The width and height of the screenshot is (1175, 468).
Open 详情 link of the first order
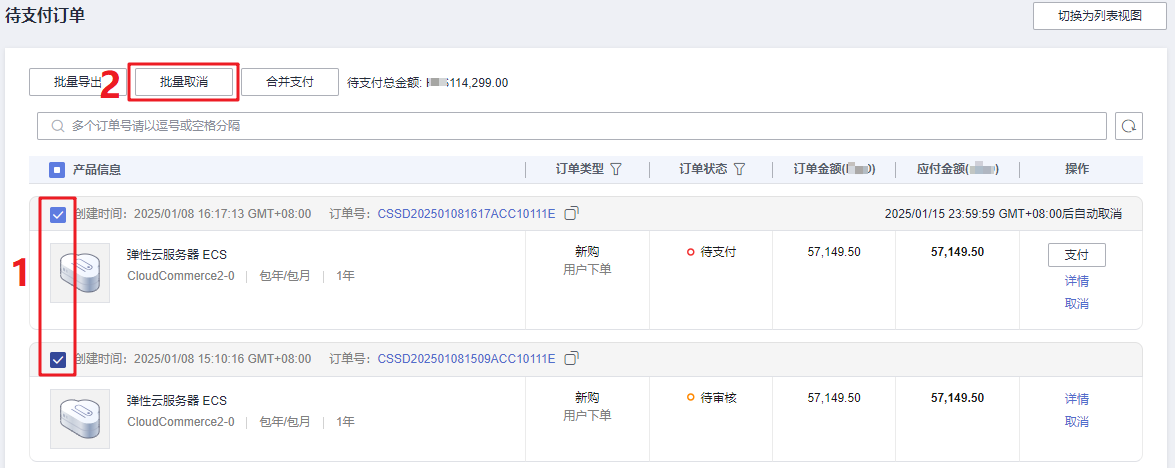click(x=1077, y=282)
